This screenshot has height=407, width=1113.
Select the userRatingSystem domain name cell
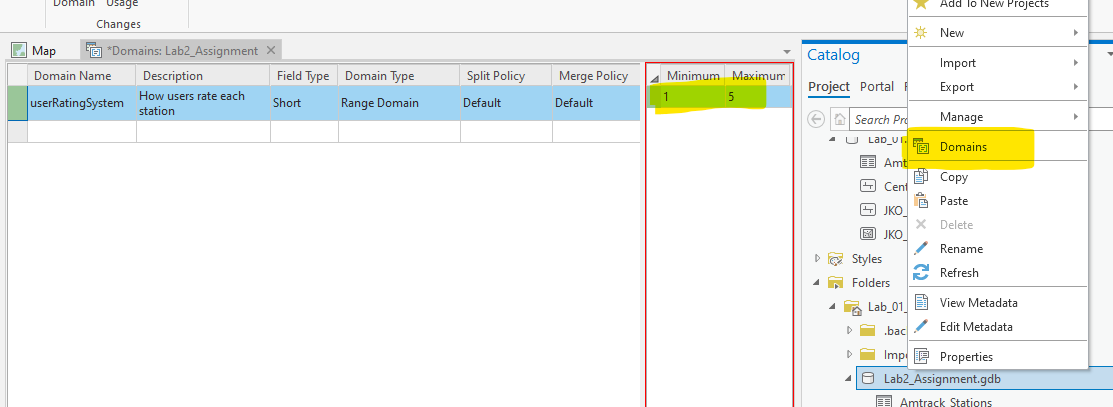coord(78,103)
